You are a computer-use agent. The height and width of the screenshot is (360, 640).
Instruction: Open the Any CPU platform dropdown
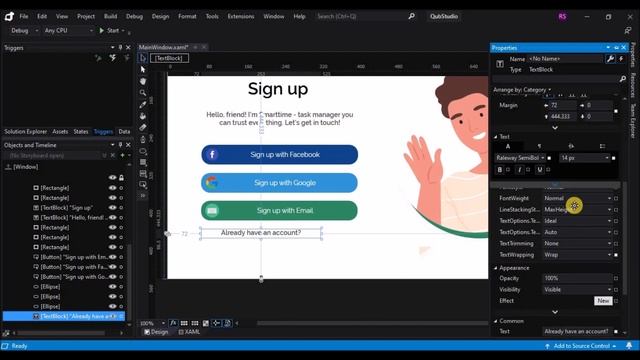(x=68, y=31)
